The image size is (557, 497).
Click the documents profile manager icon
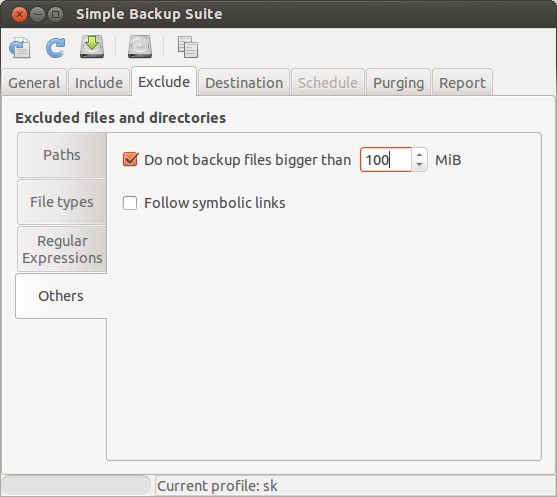pos(188,47)
